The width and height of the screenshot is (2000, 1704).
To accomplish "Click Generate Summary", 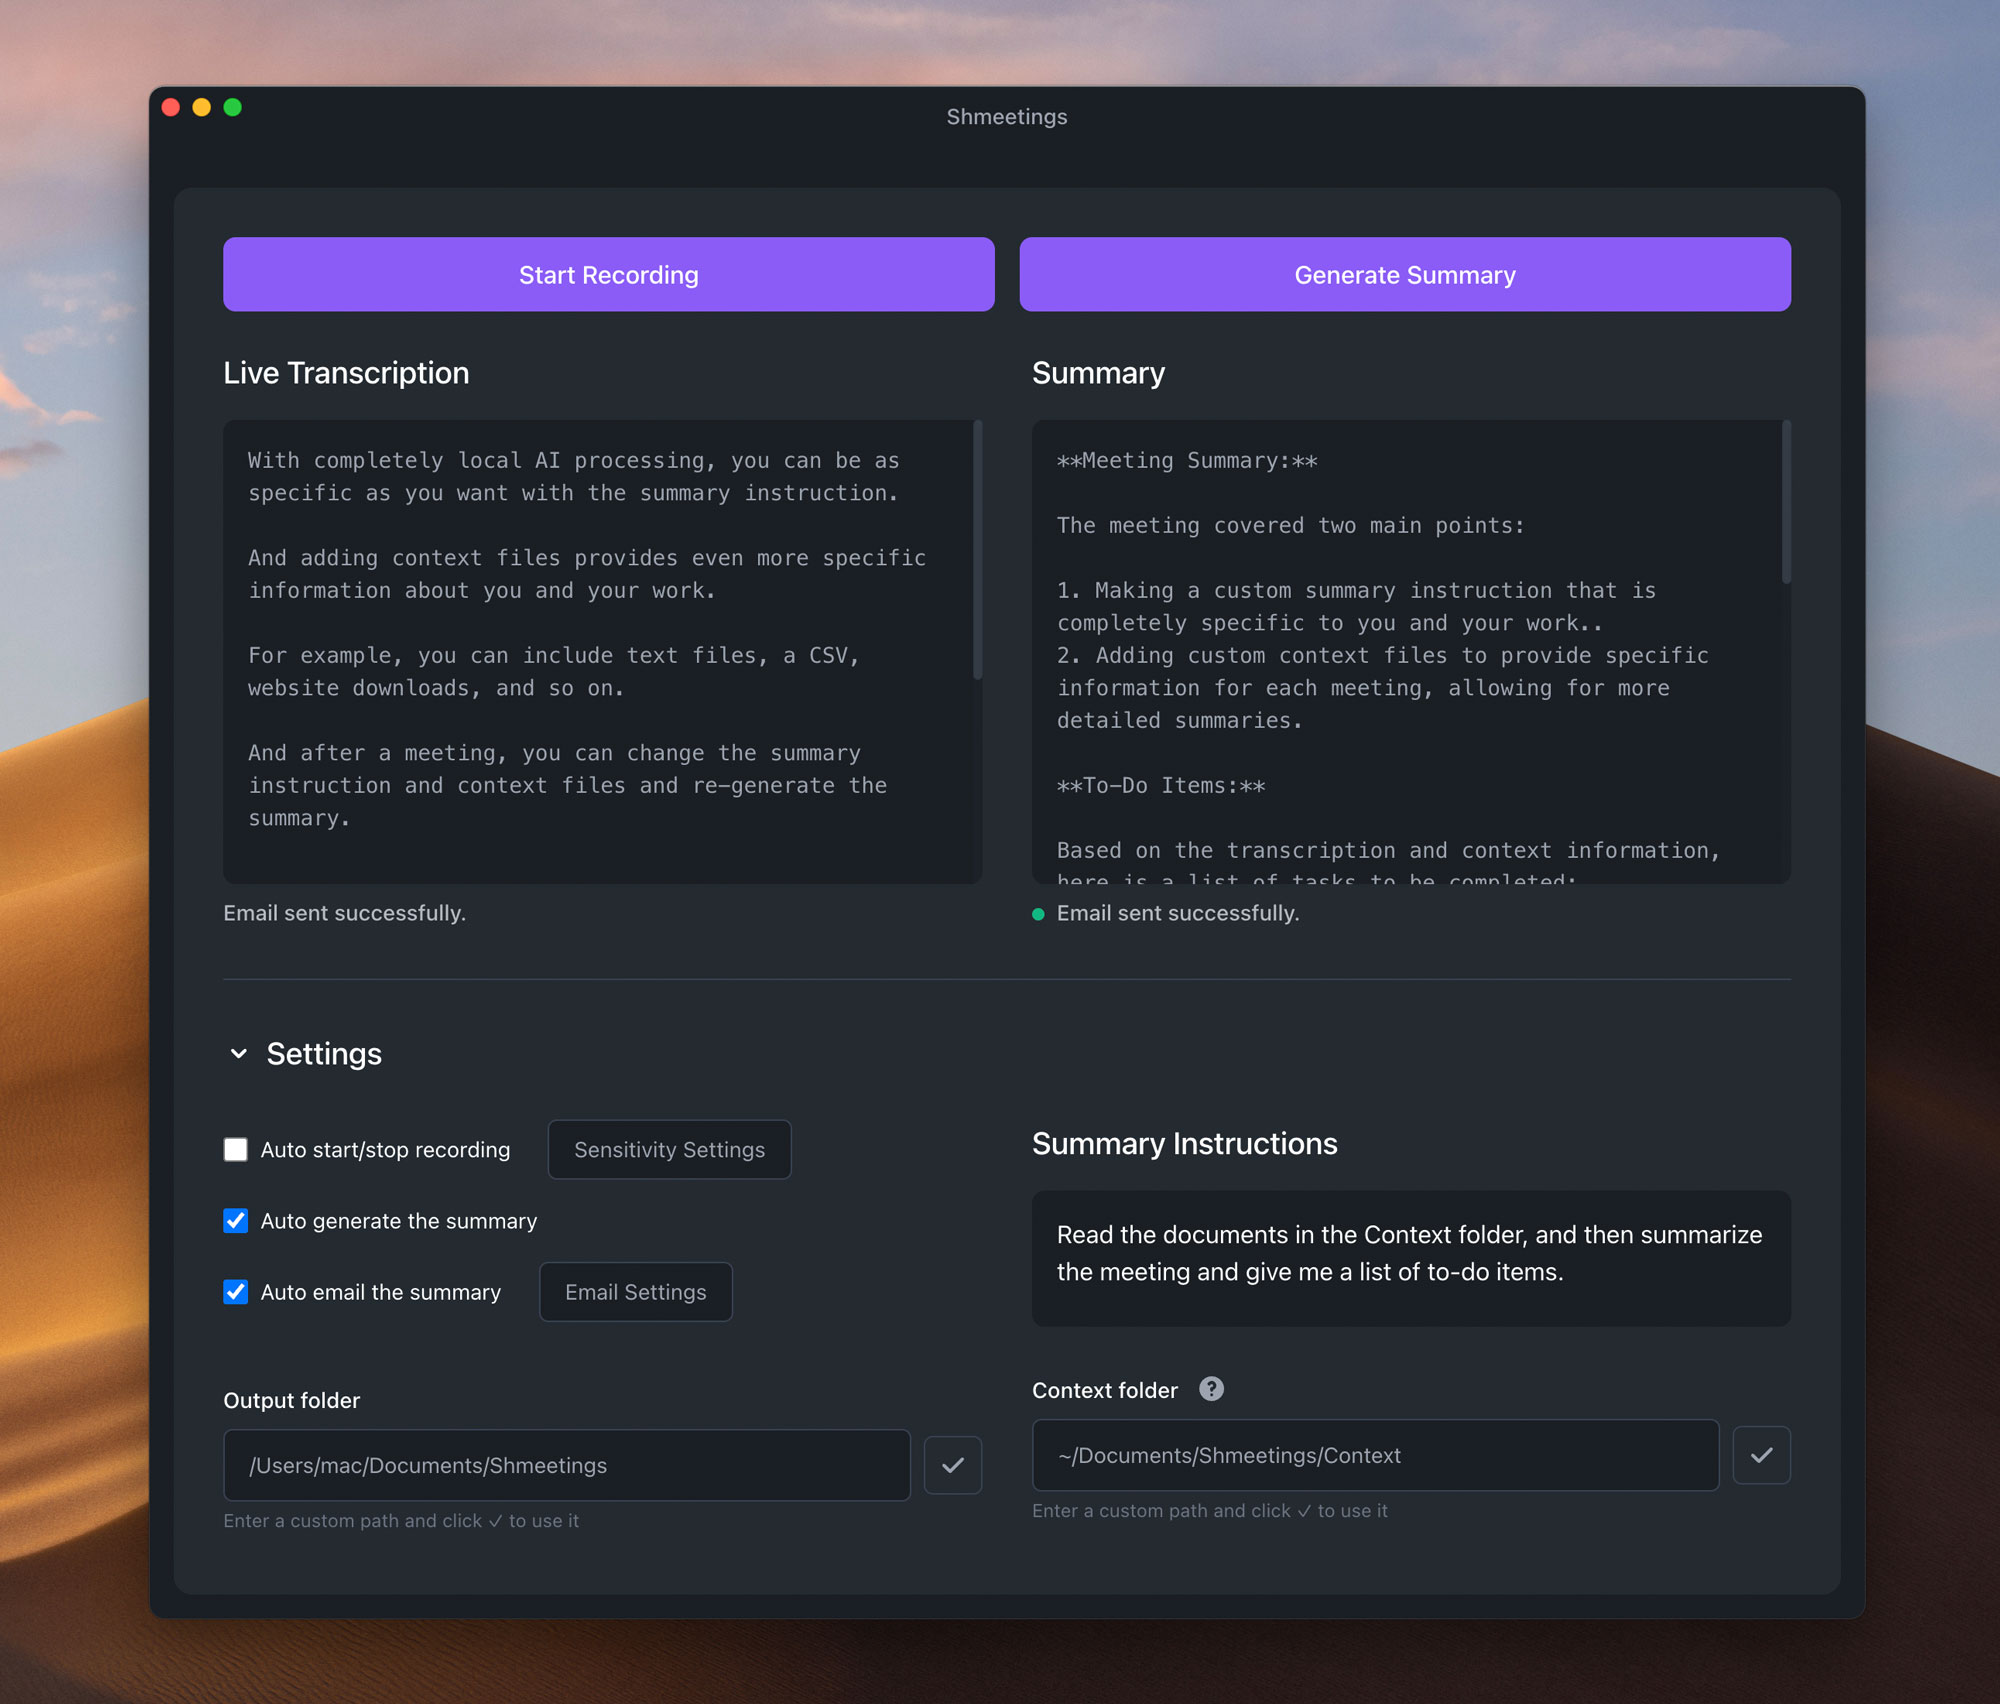I will 1404,274.
